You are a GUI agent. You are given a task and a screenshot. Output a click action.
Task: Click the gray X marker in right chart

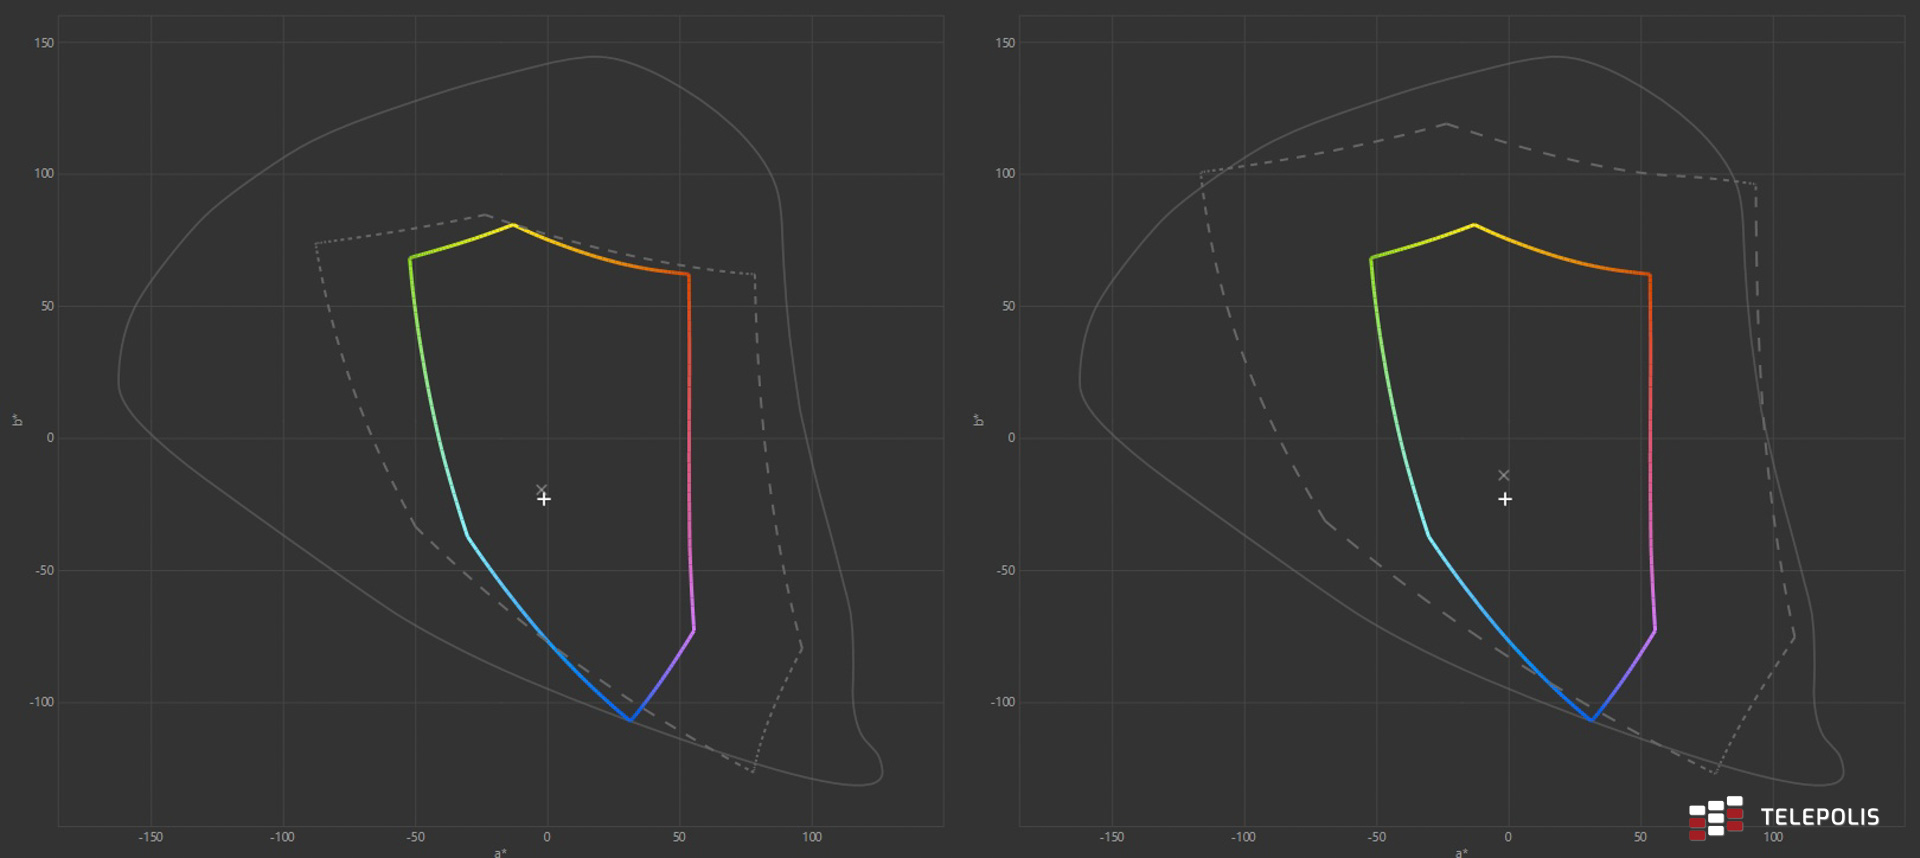pyautogui.click(x=1503, y=475)
